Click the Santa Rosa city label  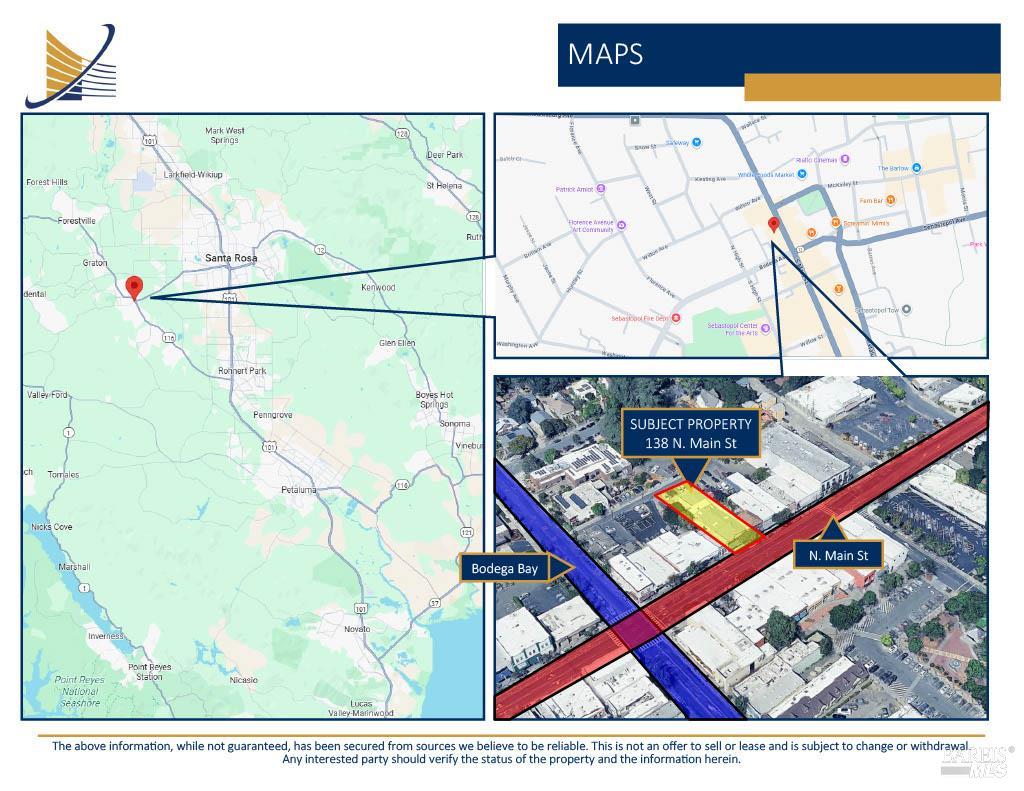(231, 258)
